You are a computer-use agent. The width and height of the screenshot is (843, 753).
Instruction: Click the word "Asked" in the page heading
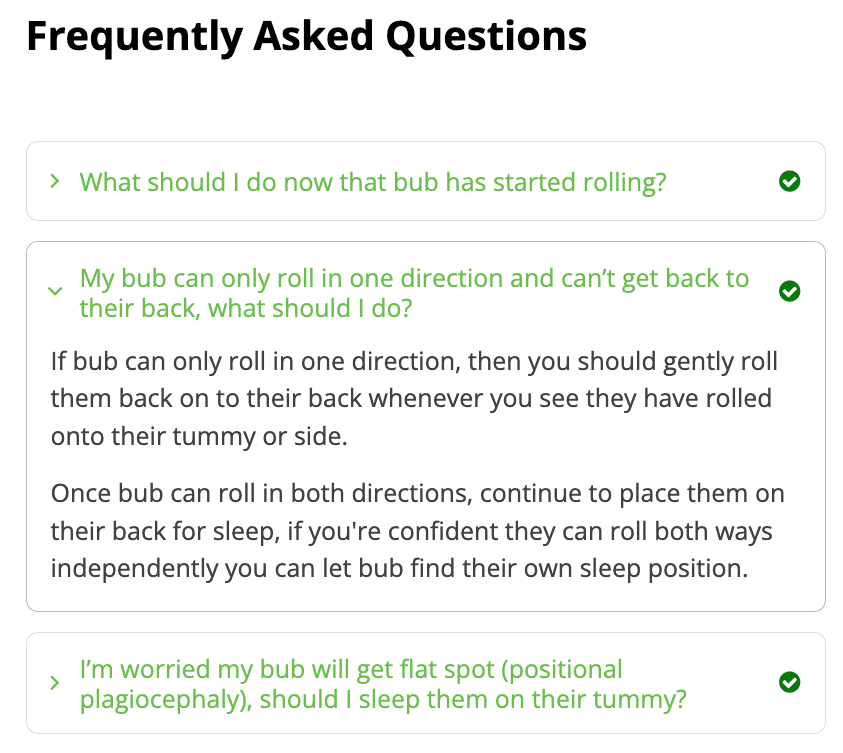(x=314, y=36)
